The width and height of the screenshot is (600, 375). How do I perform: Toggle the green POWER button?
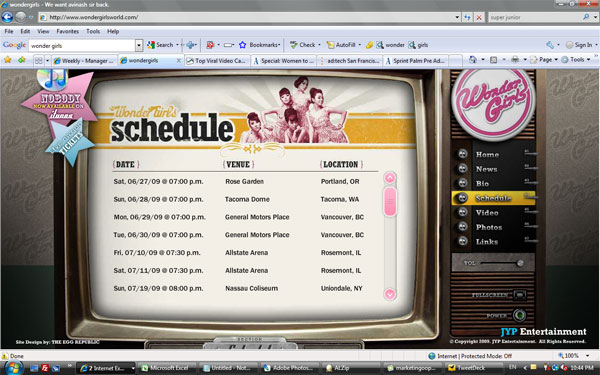point(519,315)
